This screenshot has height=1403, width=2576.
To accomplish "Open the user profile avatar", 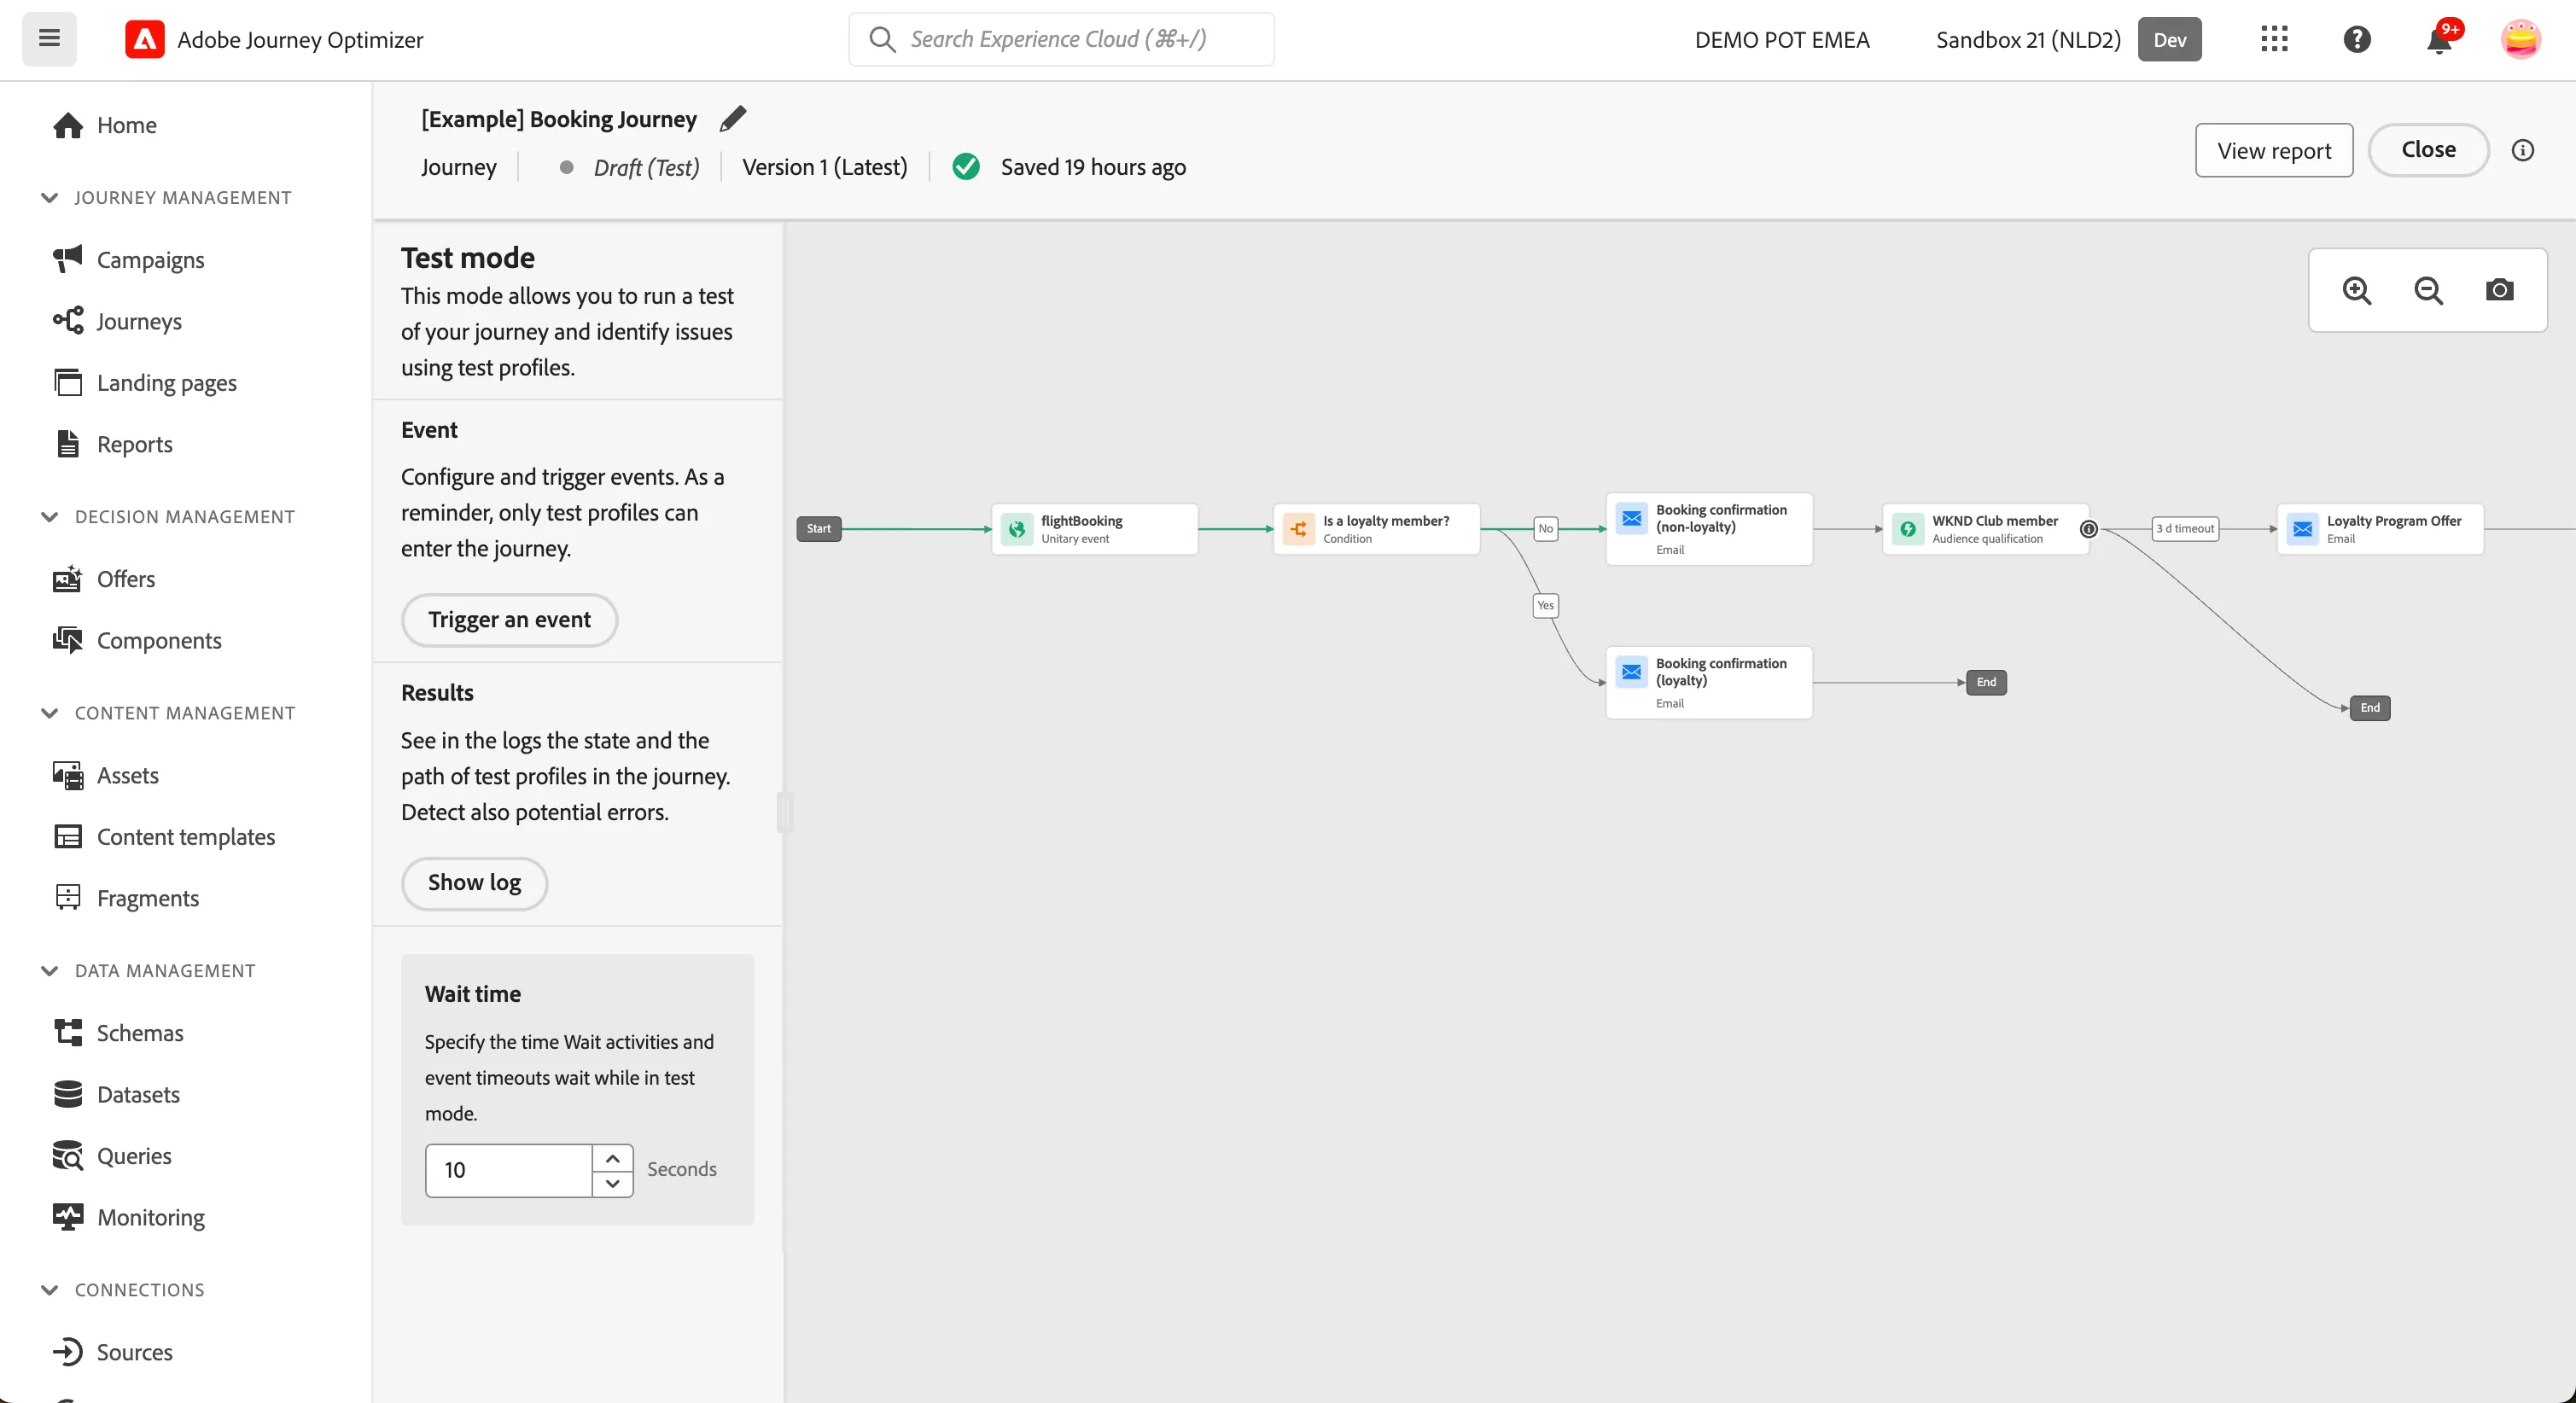I will (2521, 39).
